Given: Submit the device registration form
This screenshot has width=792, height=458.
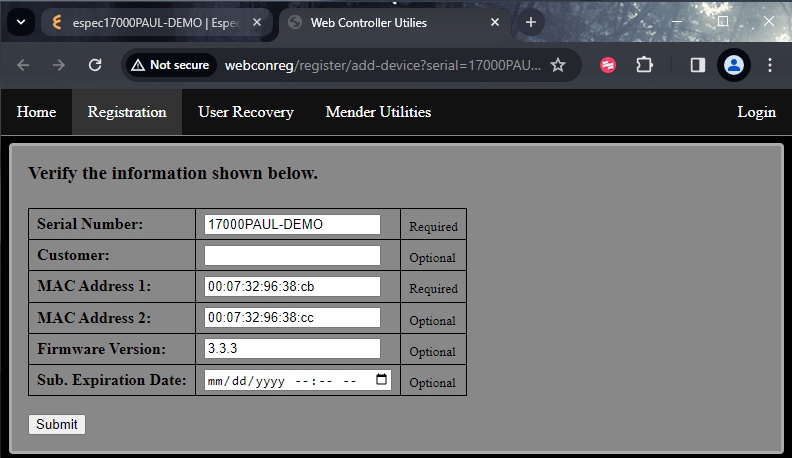Looking at the screenshot, I should [x=57, y=424].
